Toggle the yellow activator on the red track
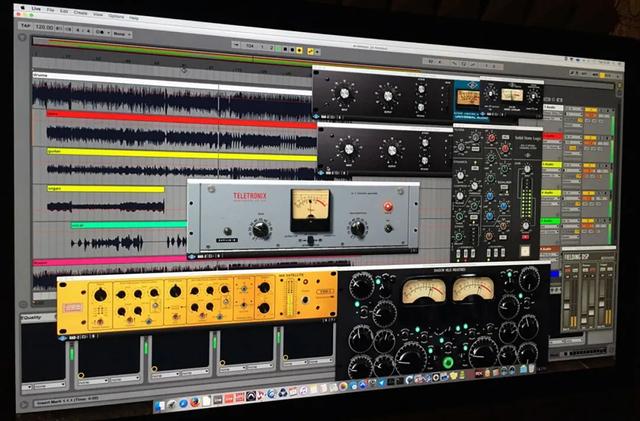 [x=590, y=138]
